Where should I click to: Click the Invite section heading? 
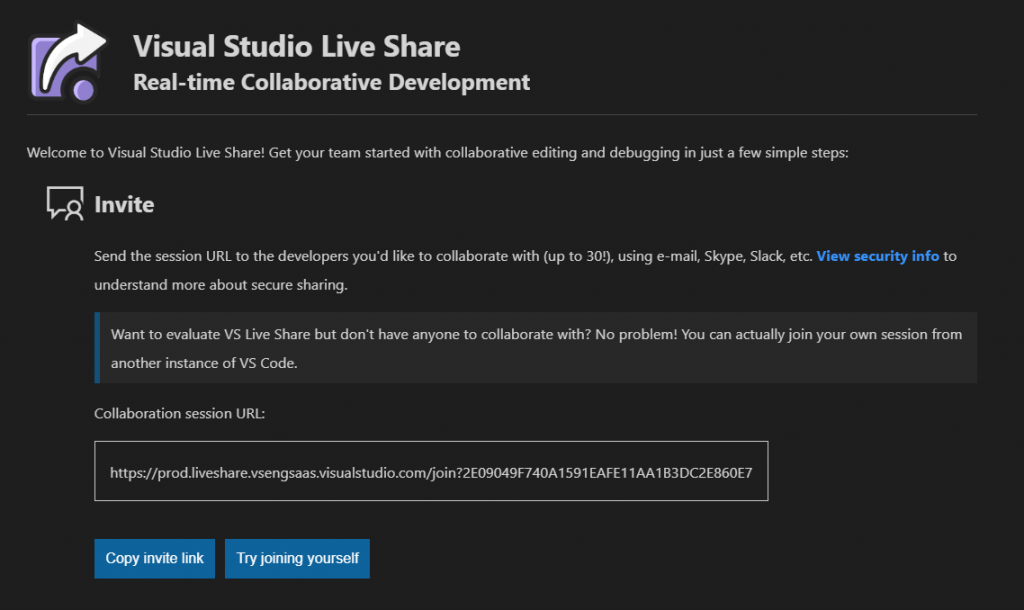[x=124, y=204]
